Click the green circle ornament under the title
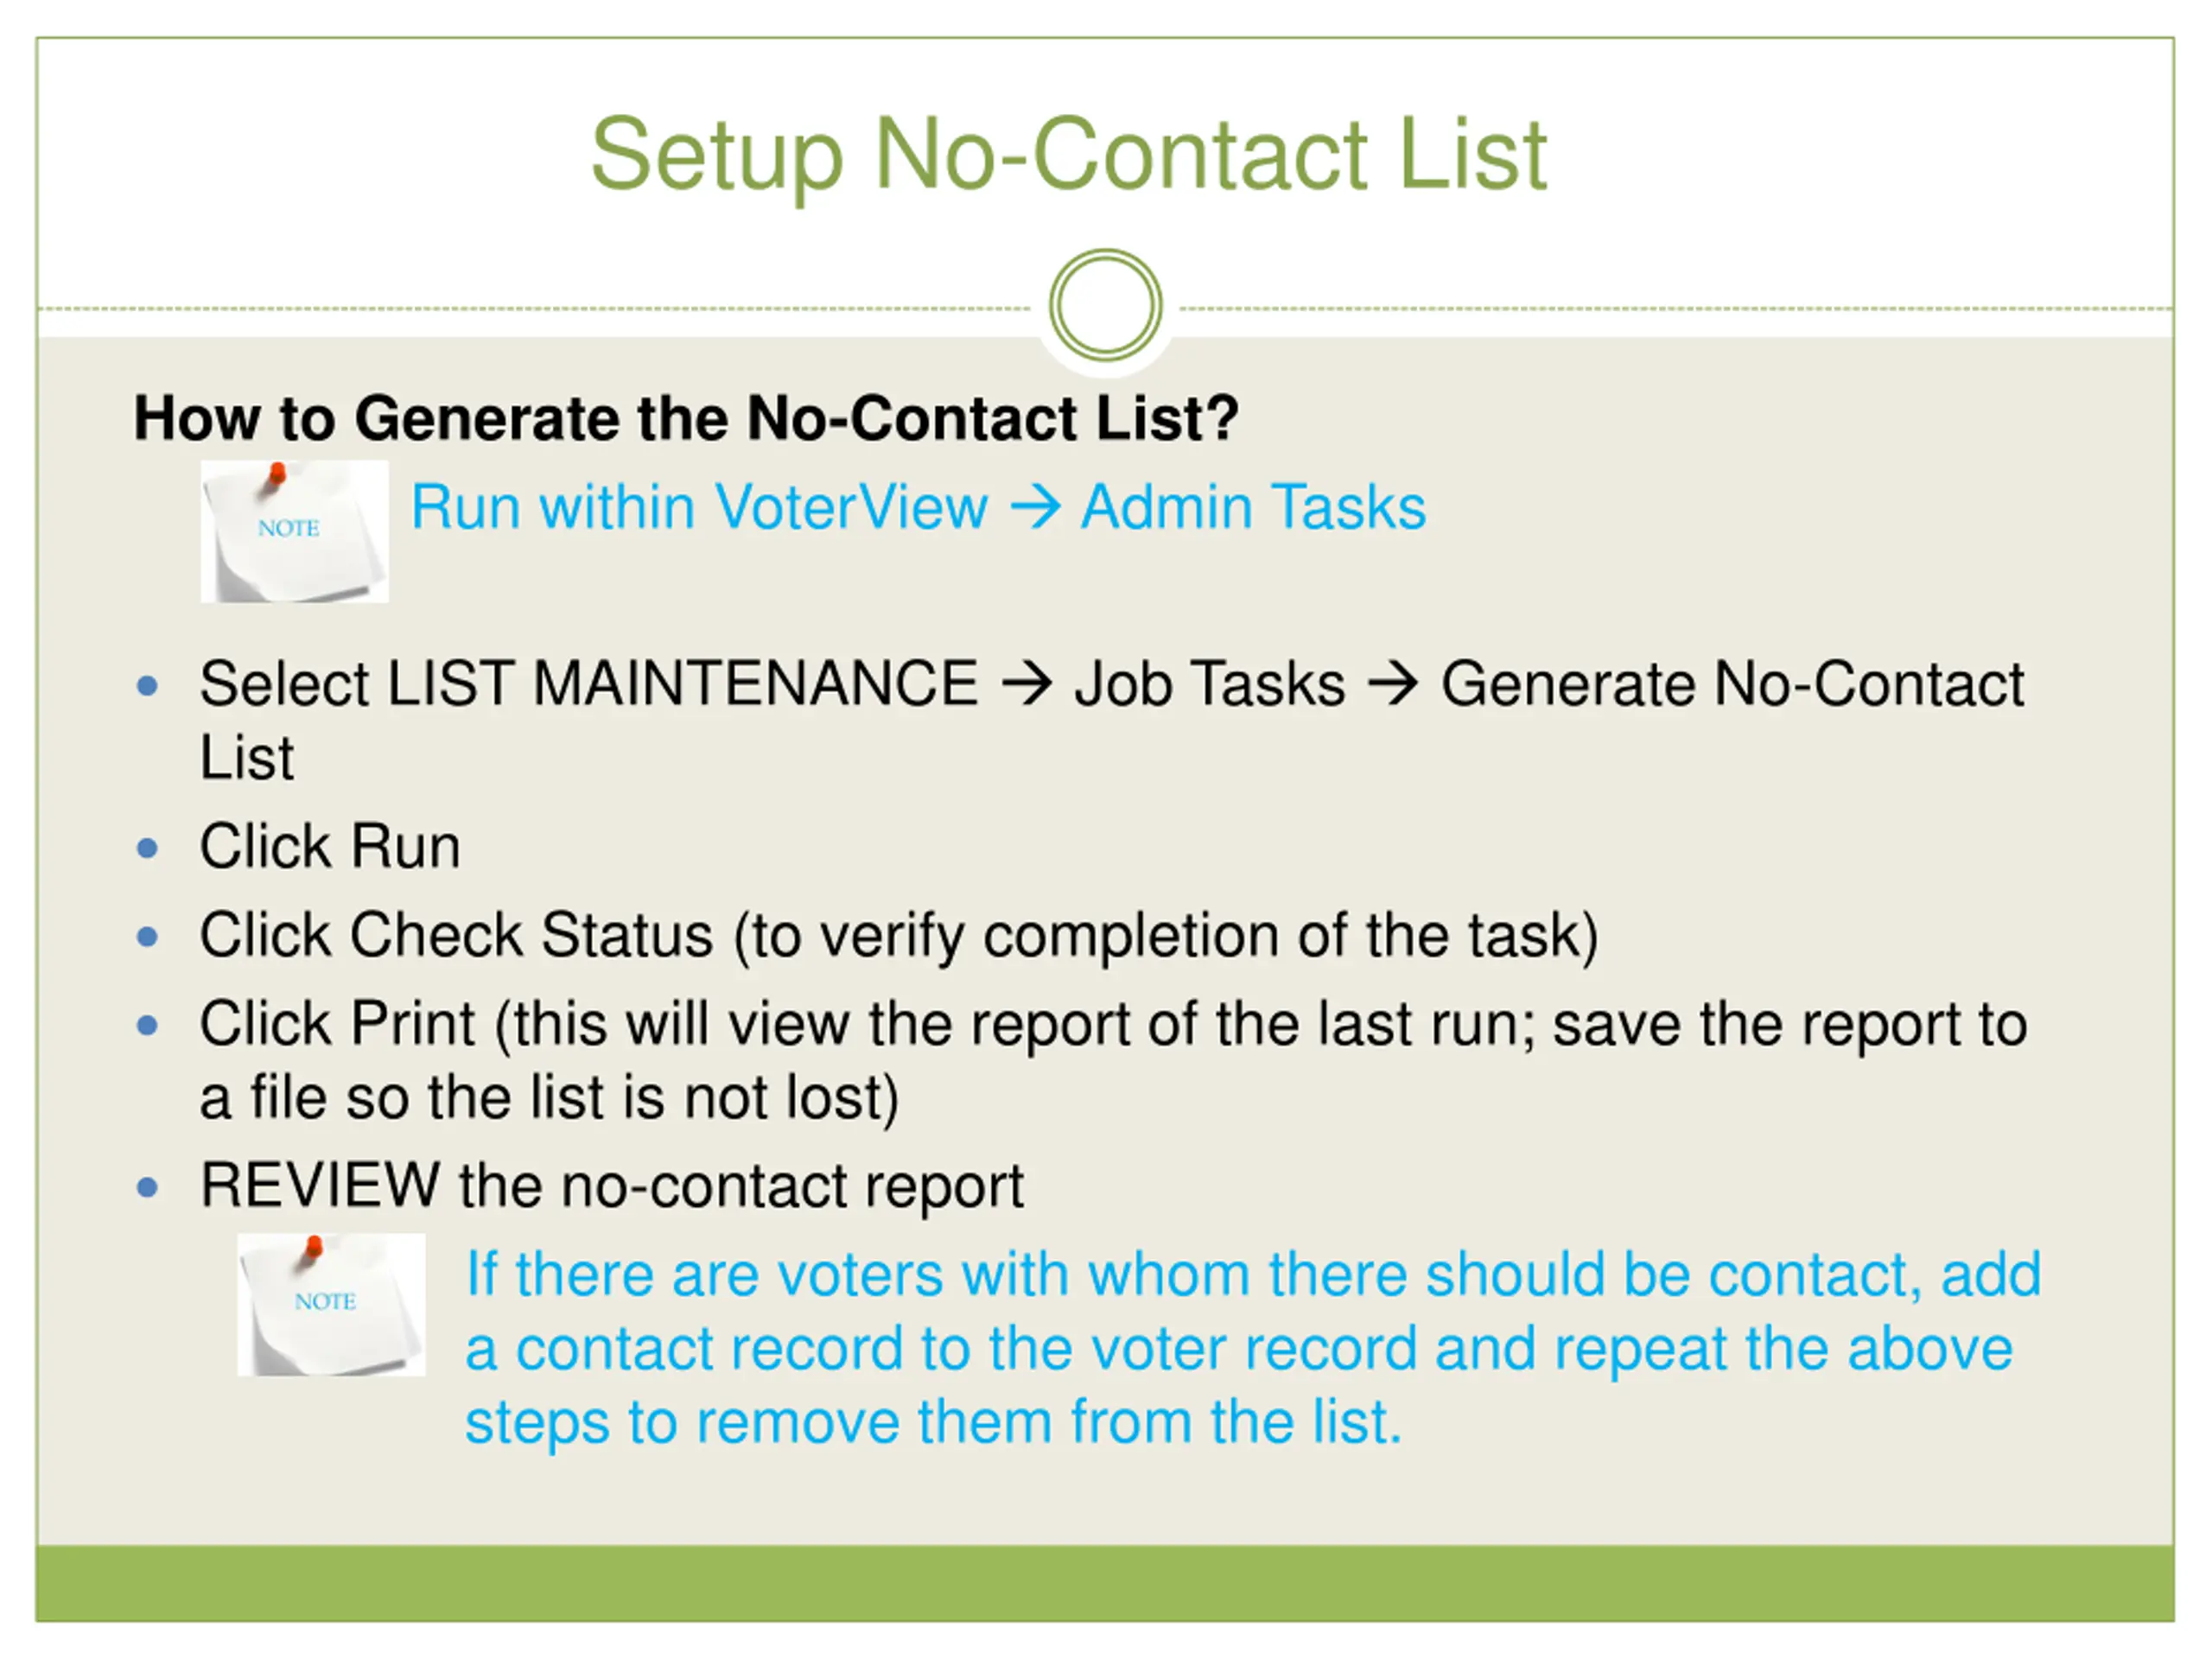 (x=1105, y=305)
